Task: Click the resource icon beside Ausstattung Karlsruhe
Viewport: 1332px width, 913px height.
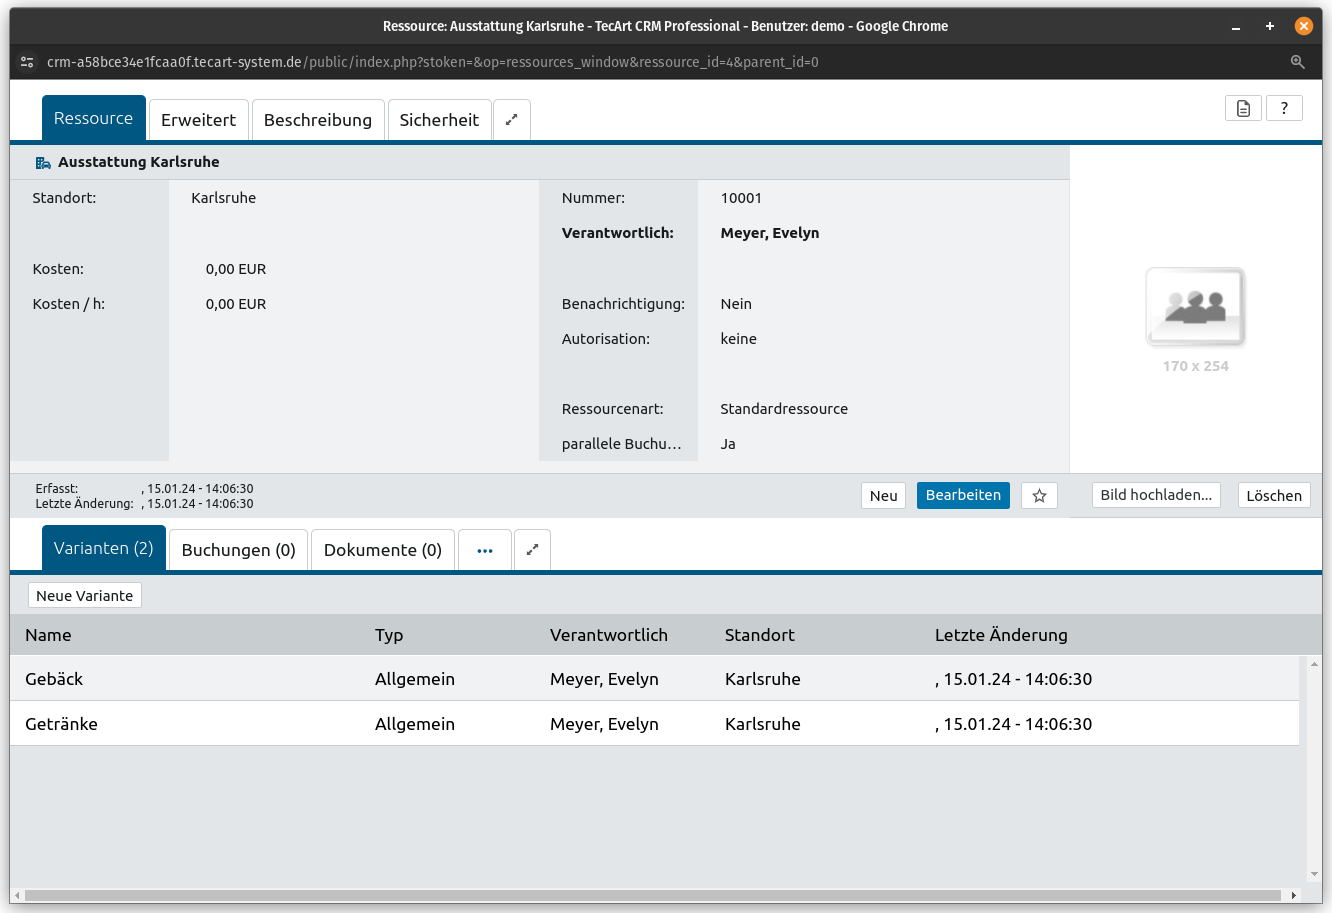Action: (43, 162)
